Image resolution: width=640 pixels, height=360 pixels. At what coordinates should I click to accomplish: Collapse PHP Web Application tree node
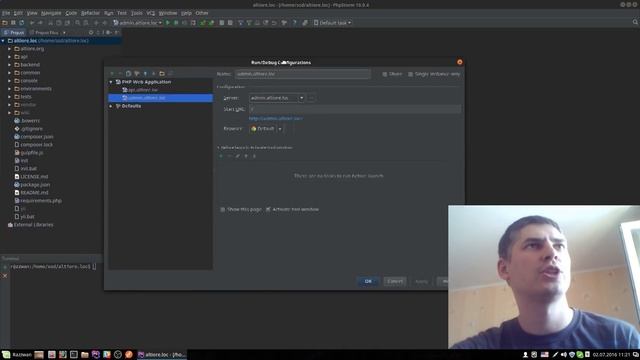(x=111, y=82)
